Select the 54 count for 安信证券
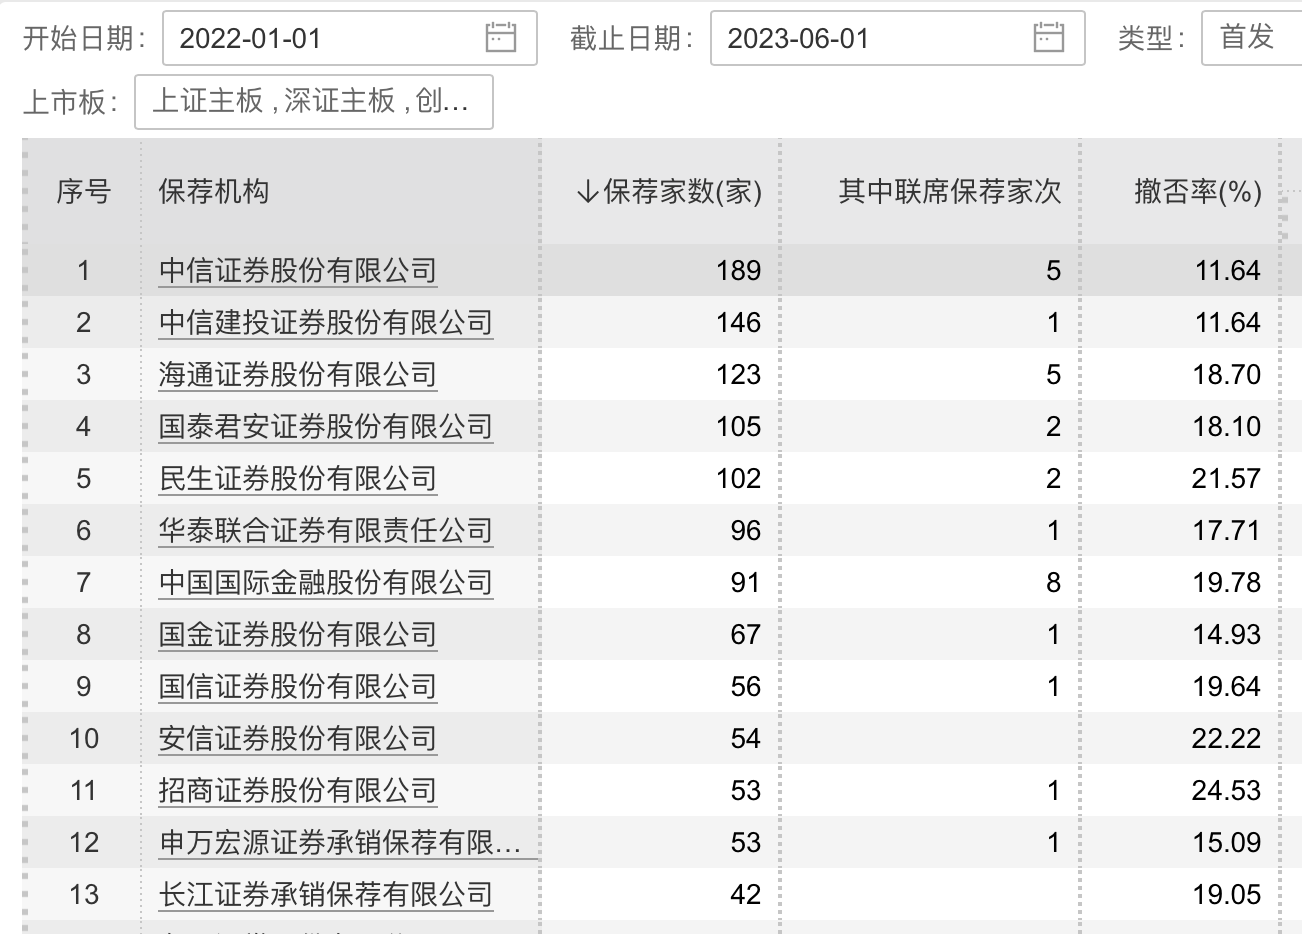1302x934 pixels. 746,739
